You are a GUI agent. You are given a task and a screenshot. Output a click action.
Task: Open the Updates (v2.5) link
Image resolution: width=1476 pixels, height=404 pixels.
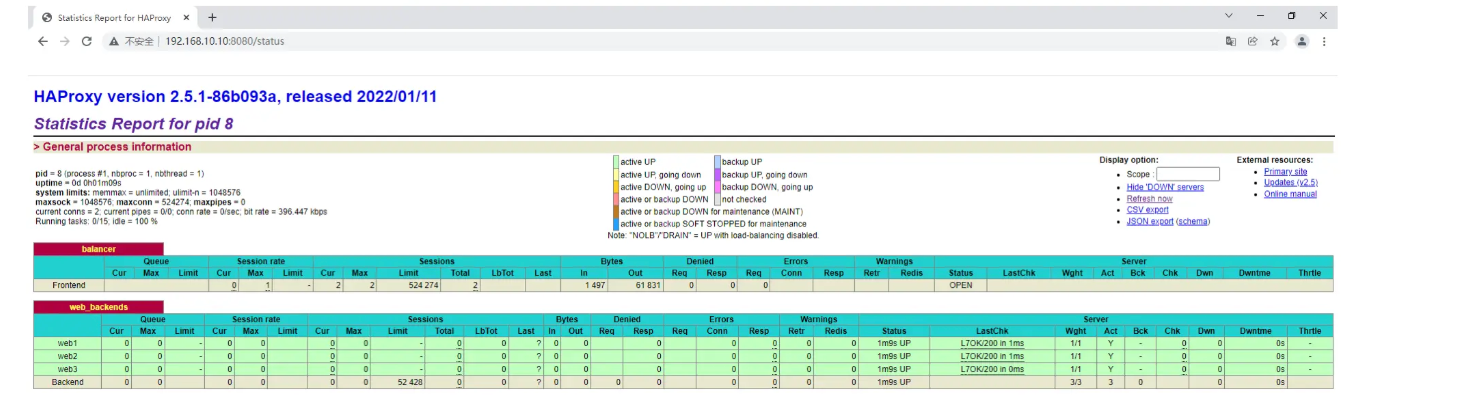1290,183
